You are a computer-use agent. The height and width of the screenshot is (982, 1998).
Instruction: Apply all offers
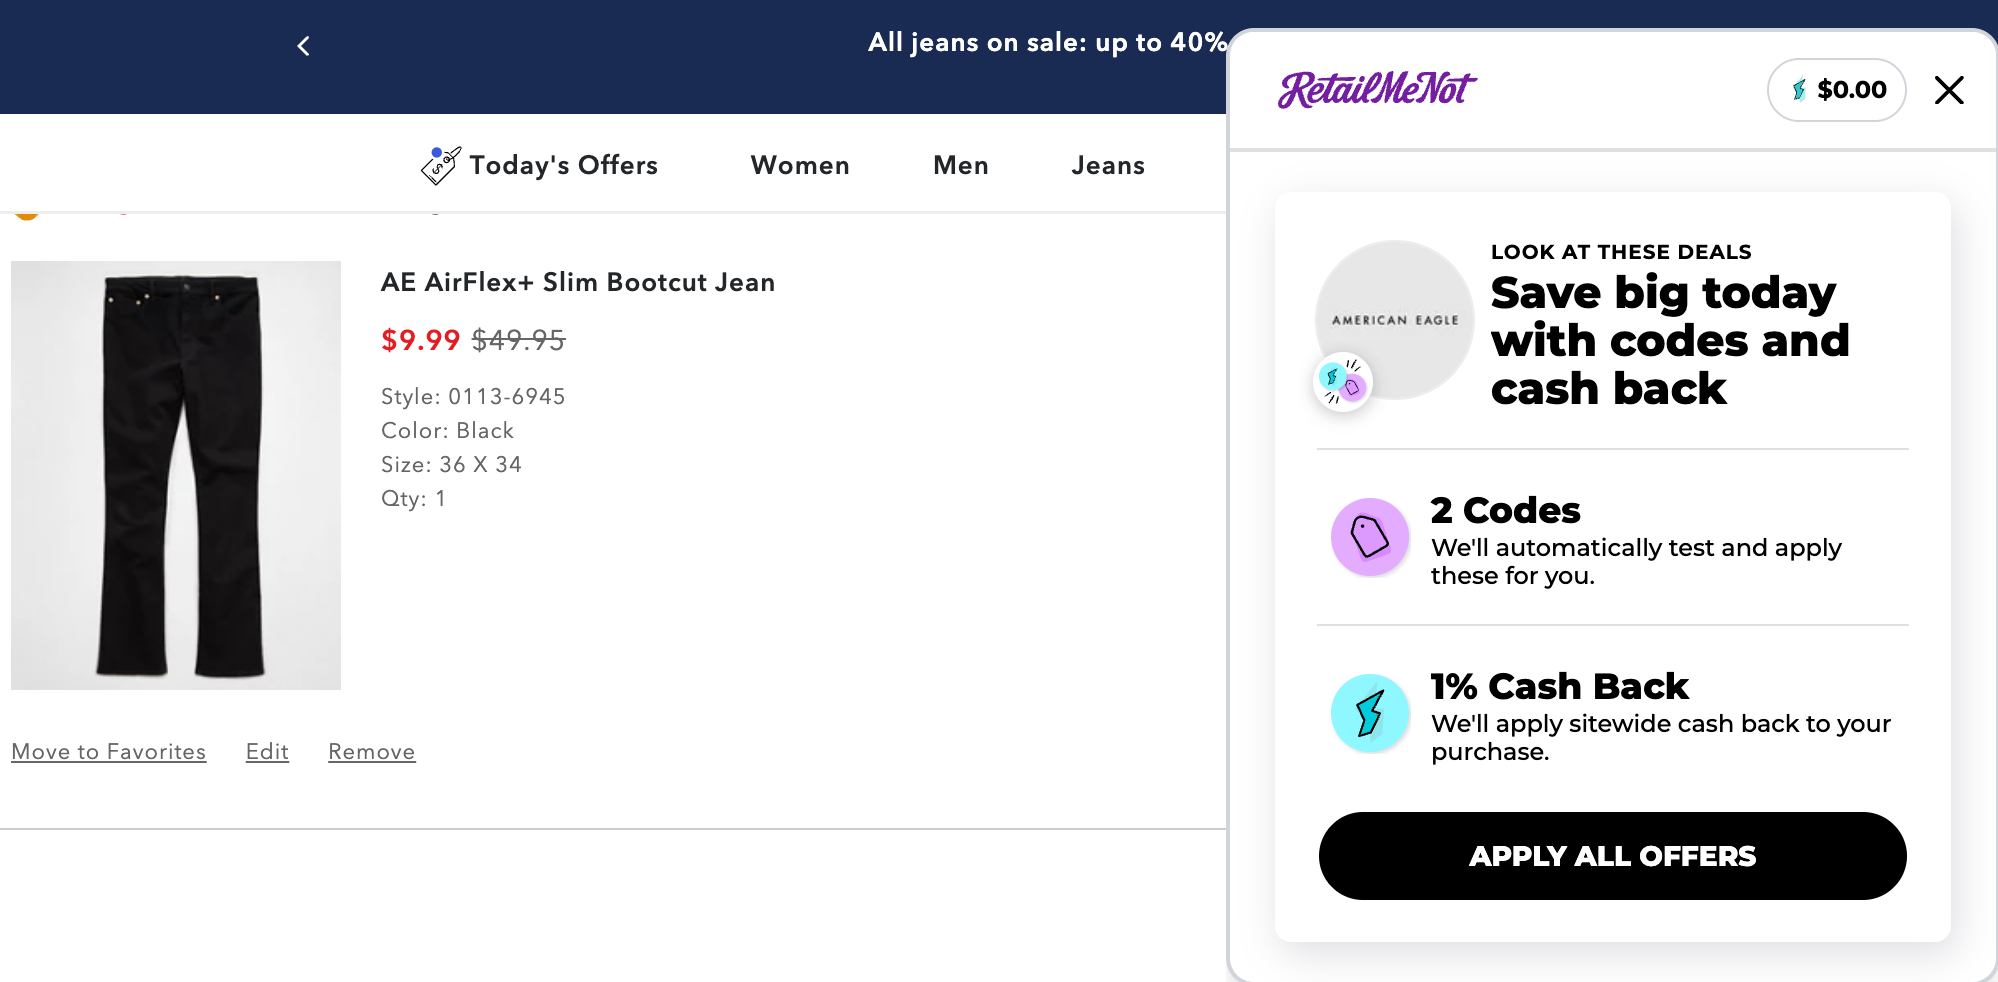pos(1612,856)
